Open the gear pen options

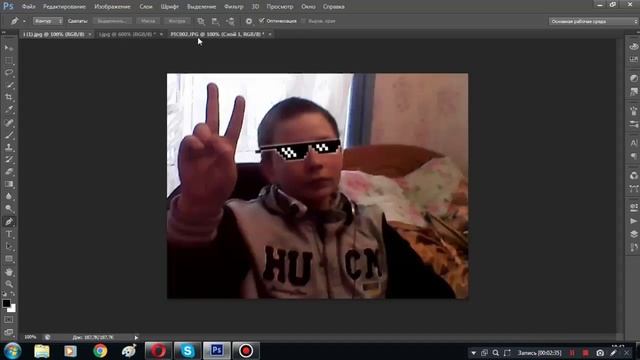click(249, 21)
